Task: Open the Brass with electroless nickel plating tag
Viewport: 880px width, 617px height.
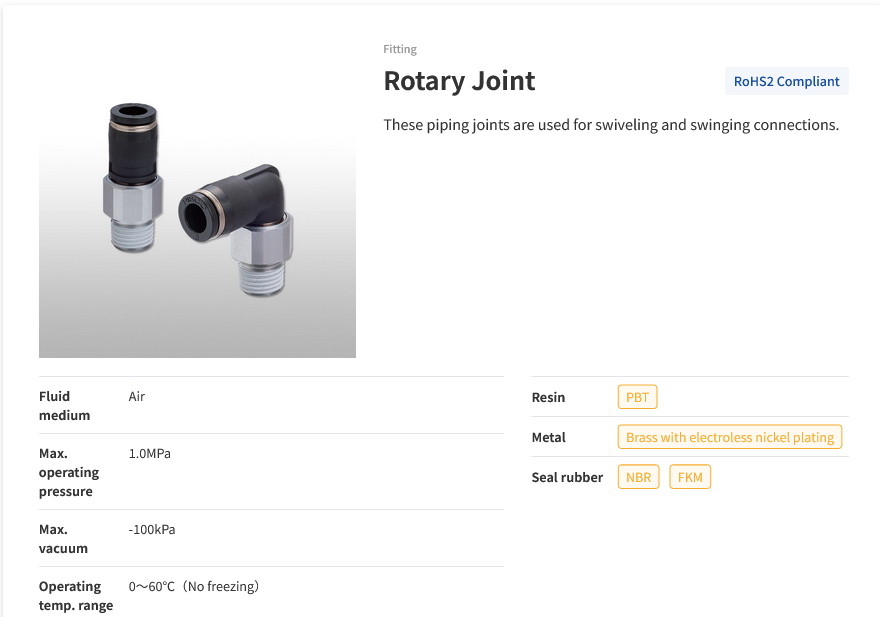Action: coord(729,436)
